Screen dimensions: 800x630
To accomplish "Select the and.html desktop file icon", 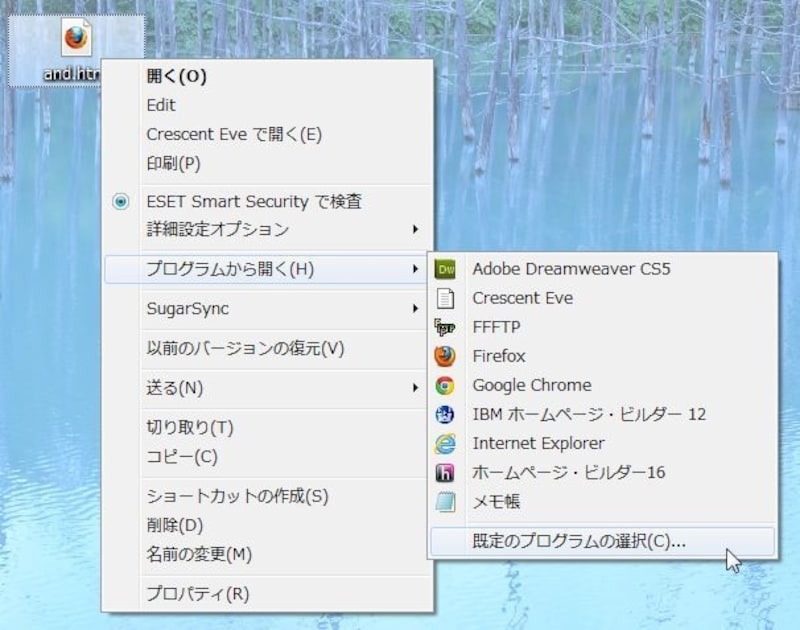I will pyautogui.click(x=77, y=37).
